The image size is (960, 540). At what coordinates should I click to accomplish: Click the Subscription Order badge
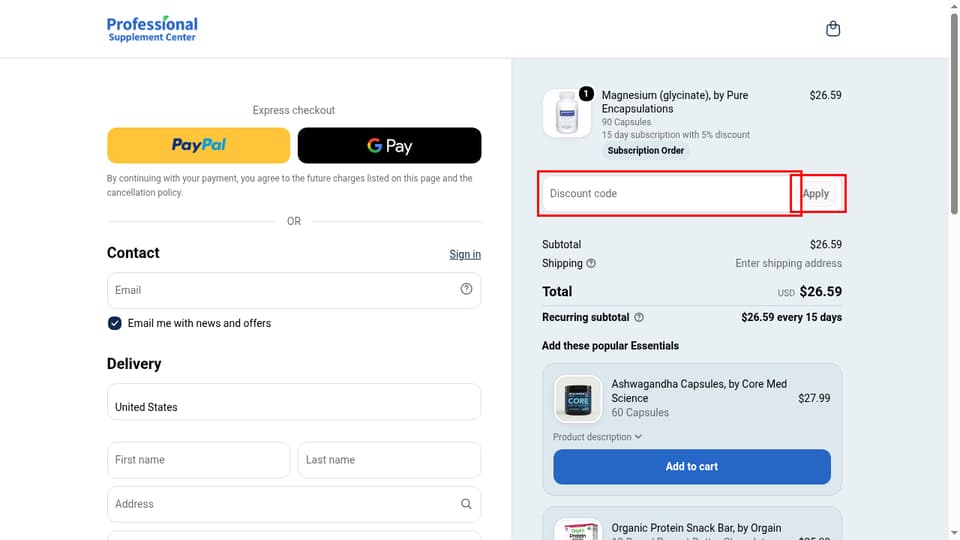645,151
